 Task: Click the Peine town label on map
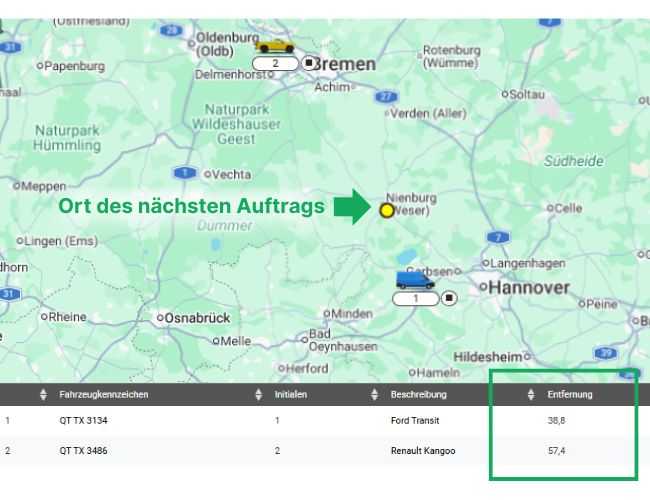[602, 304]
